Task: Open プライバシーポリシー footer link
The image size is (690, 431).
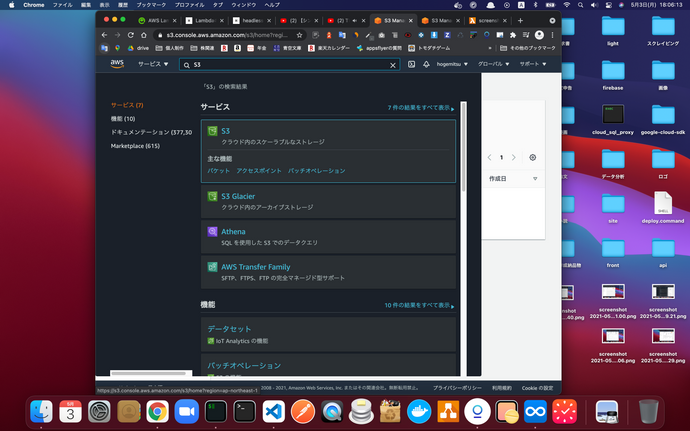Action: point(457,388)
